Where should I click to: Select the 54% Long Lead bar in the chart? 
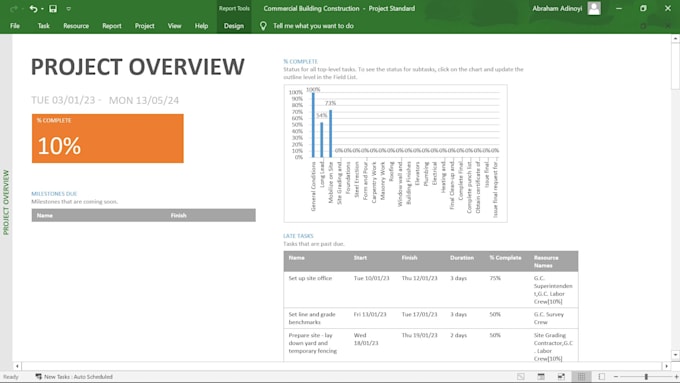pos(322,140)
